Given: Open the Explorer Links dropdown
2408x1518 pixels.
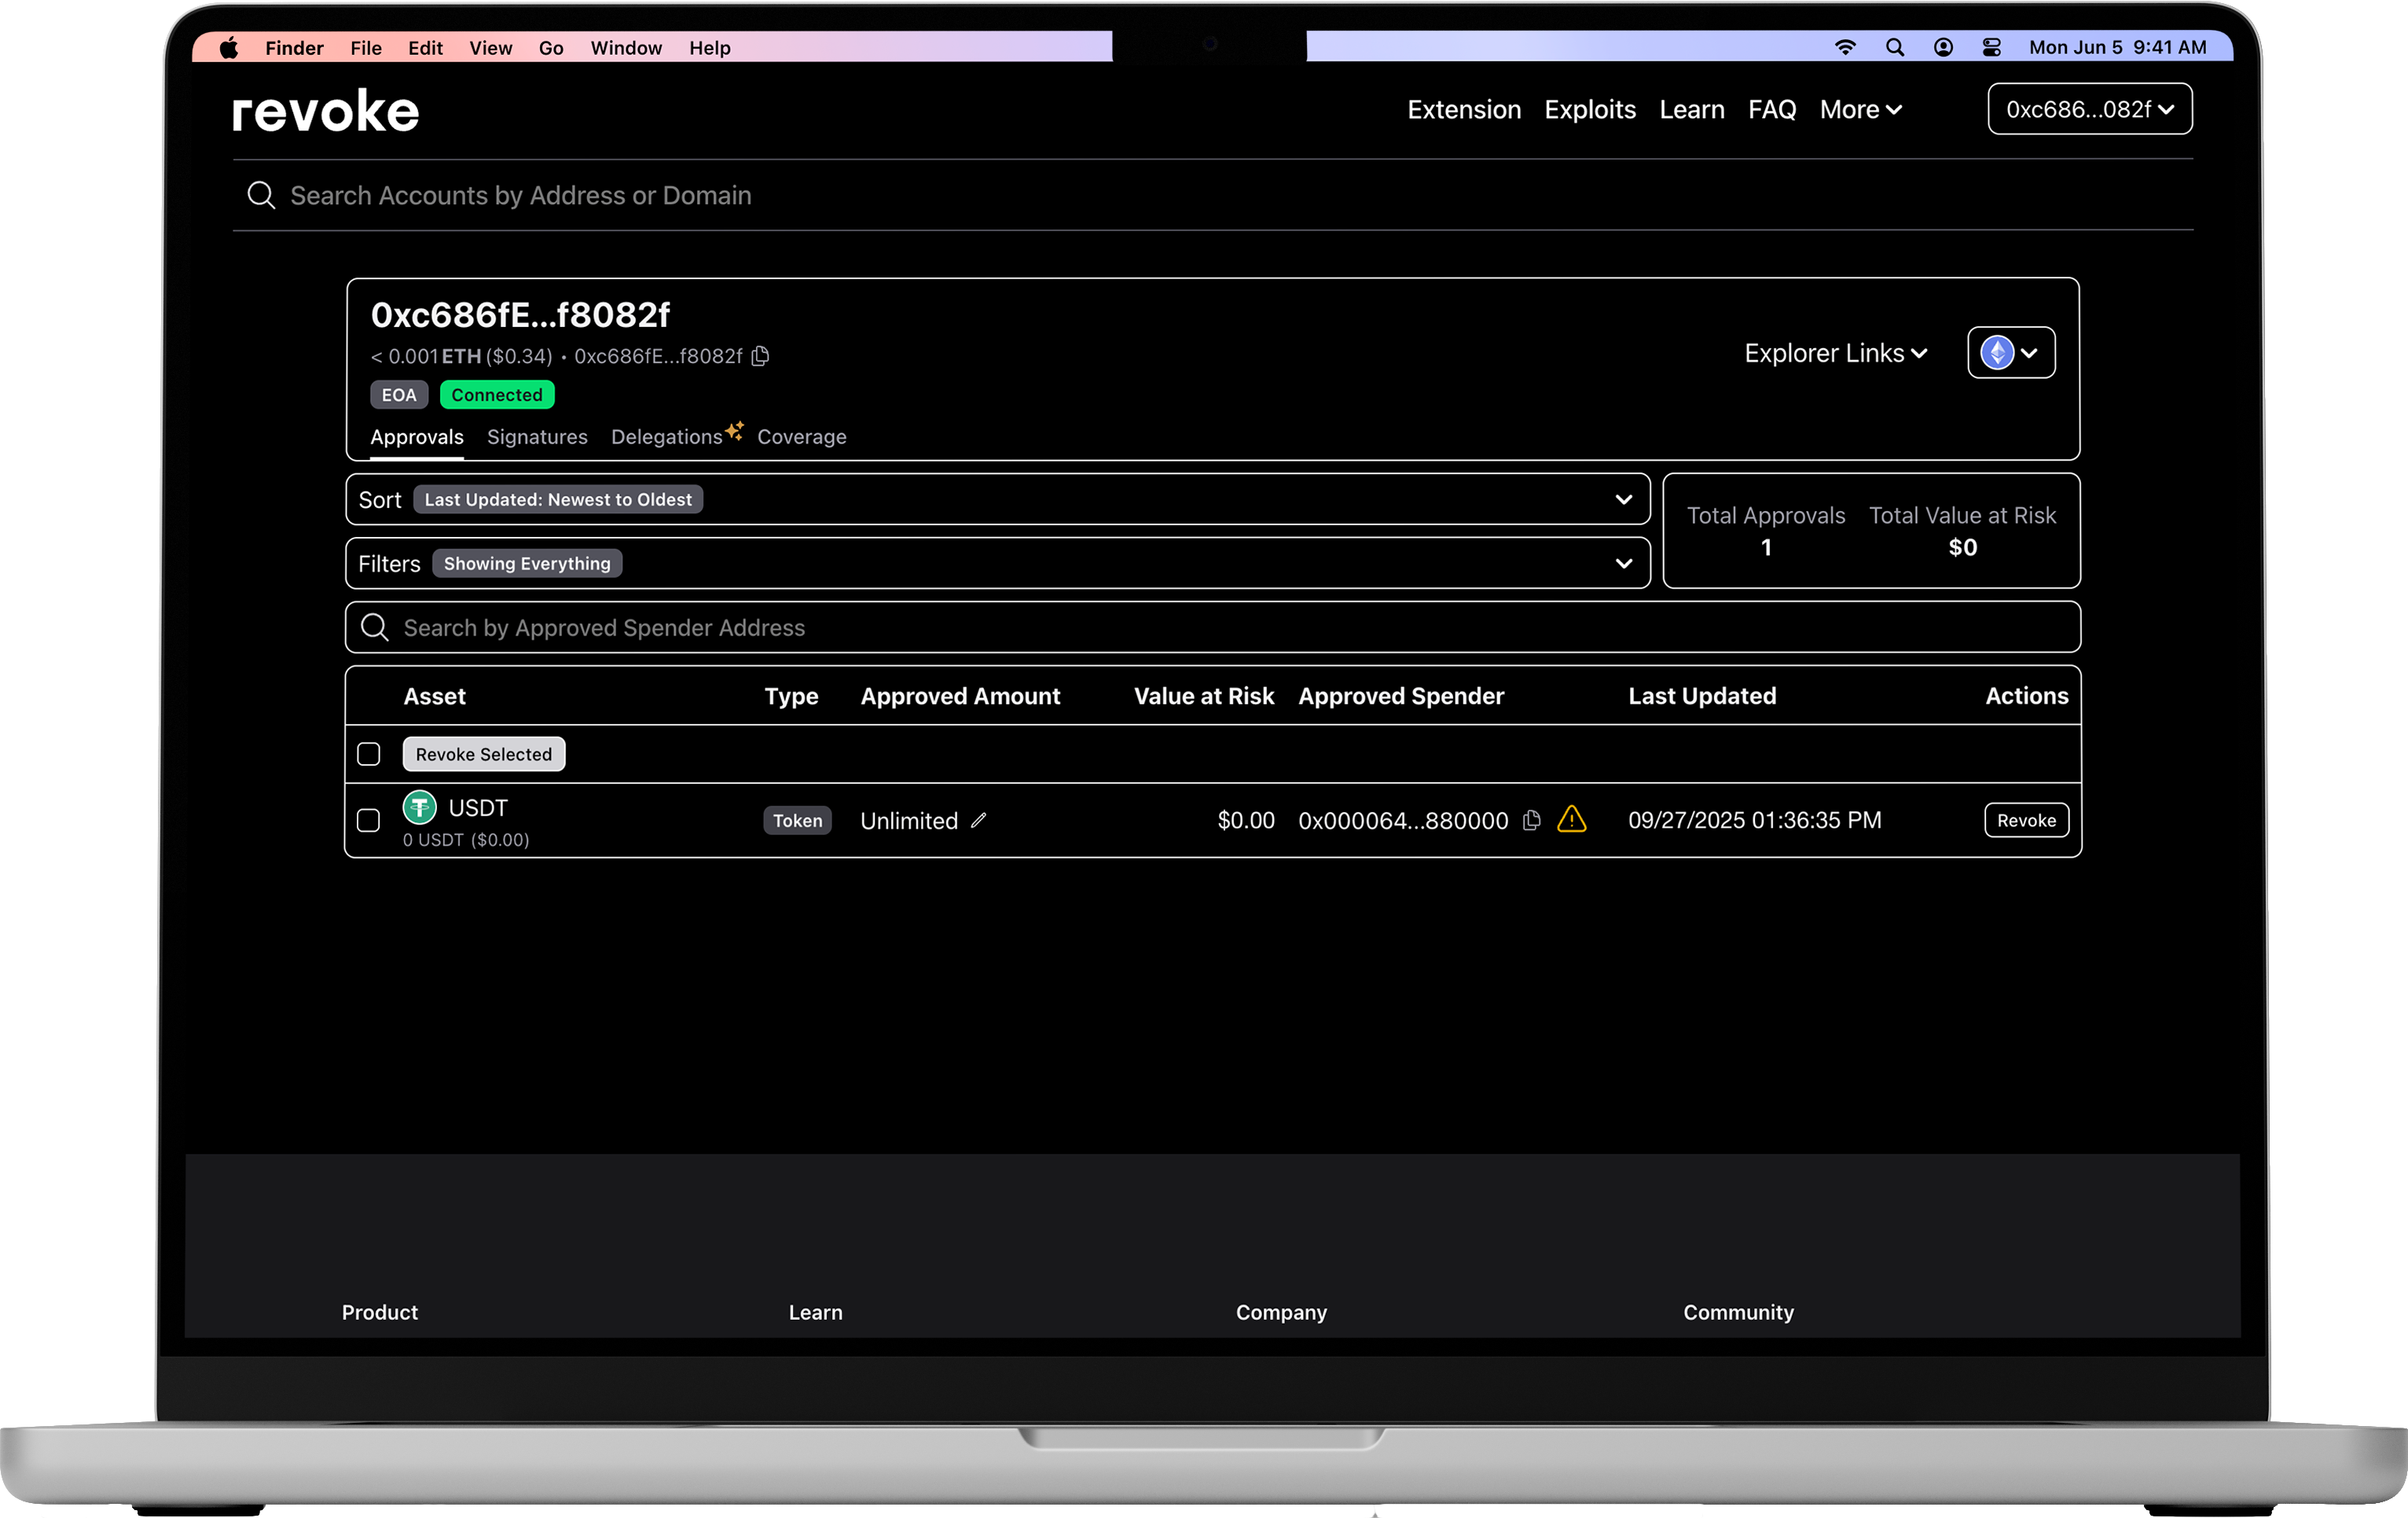Looking at the screenshot, I should [x=1835, y=353].
